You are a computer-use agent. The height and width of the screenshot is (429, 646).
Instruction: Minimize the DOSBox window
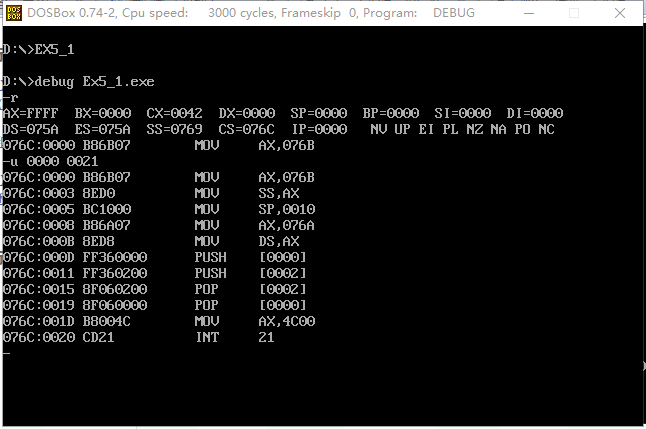pos(529,13)
